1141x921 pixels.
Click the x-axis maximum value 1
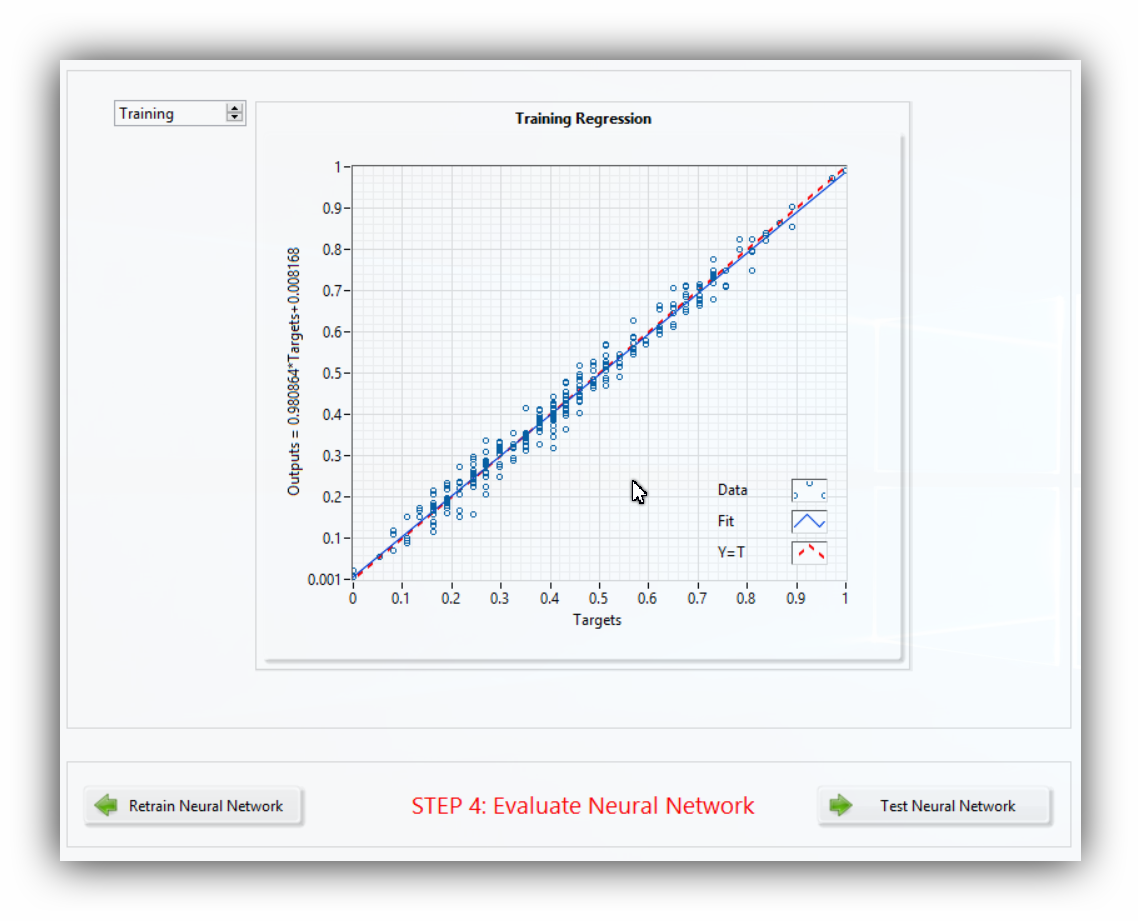(x=845, y=597)
